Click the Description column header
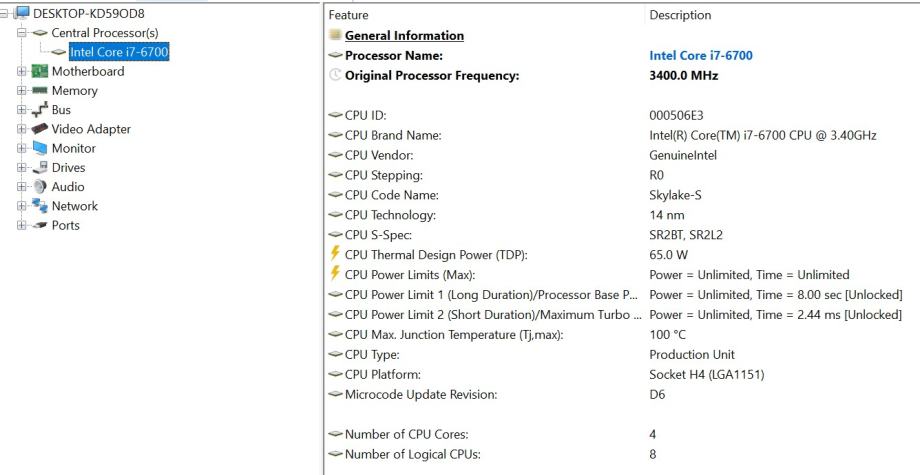Screen dimensions: 920x475 (x=680, y=15)
